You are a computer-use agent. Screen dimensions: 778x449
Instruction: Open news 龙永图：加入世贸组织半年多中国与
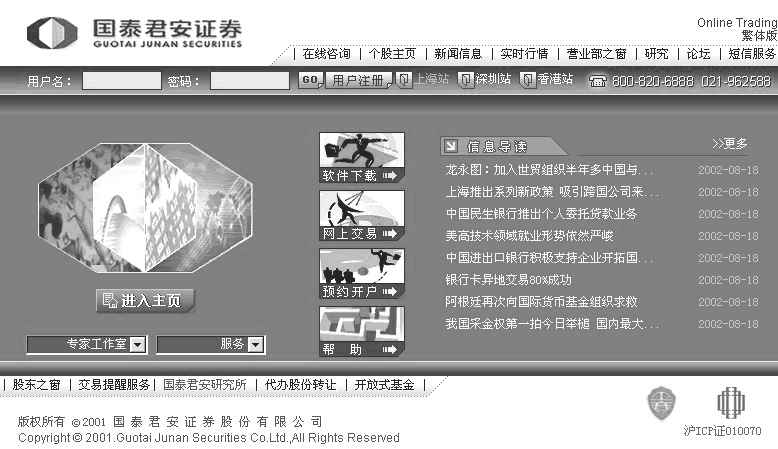pyautogui.click(x=549, y=170)
